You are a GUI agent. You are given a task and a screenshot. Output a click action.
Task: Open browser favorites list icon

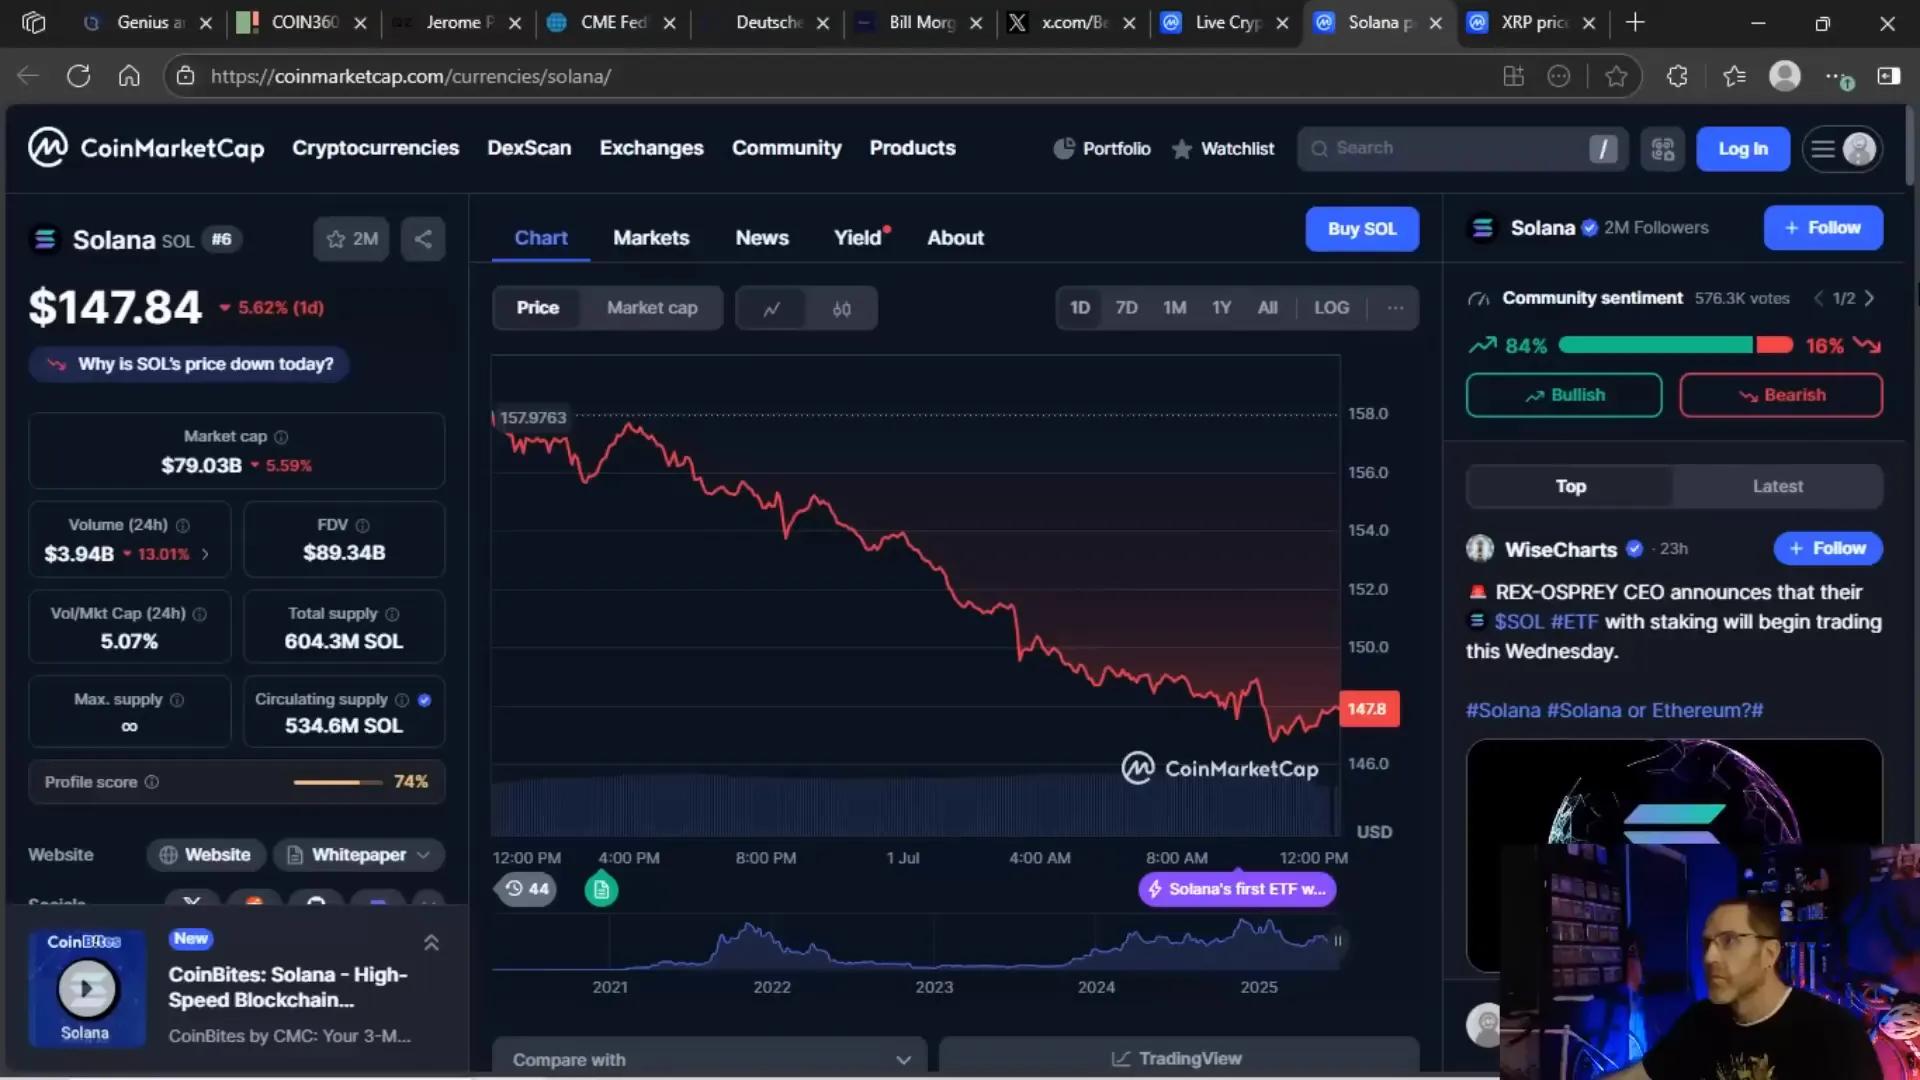1734,76
